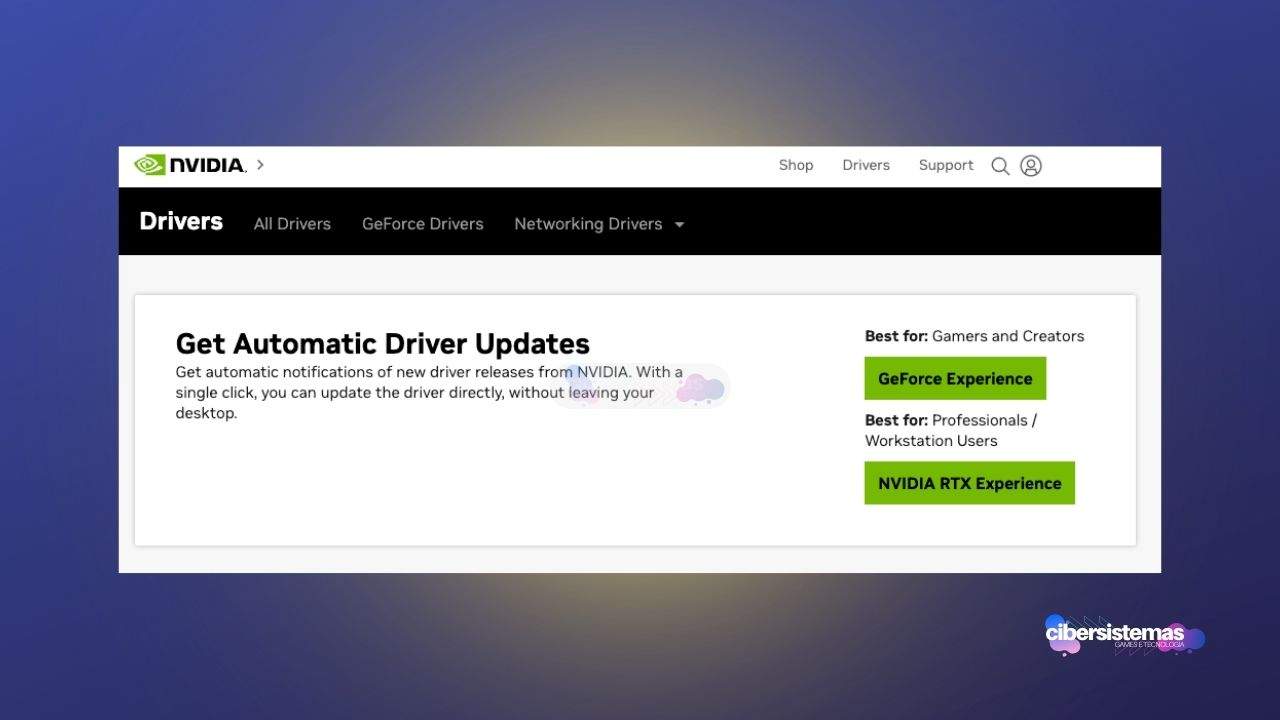Expand the Networking Drivers dropdown arrow
The width and height of the screenshot is (1280, 720).
pos(680,224)
